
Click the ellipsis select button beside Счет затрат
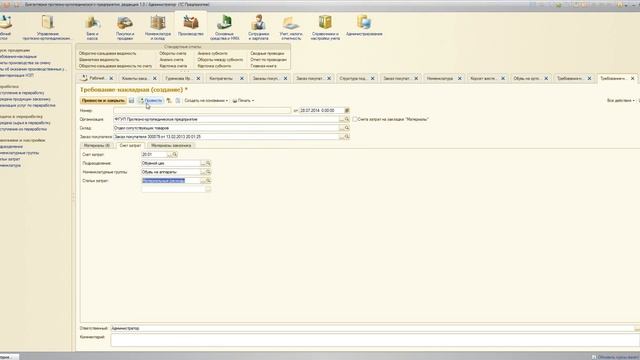pyautogui.click(x=169, y=155)
